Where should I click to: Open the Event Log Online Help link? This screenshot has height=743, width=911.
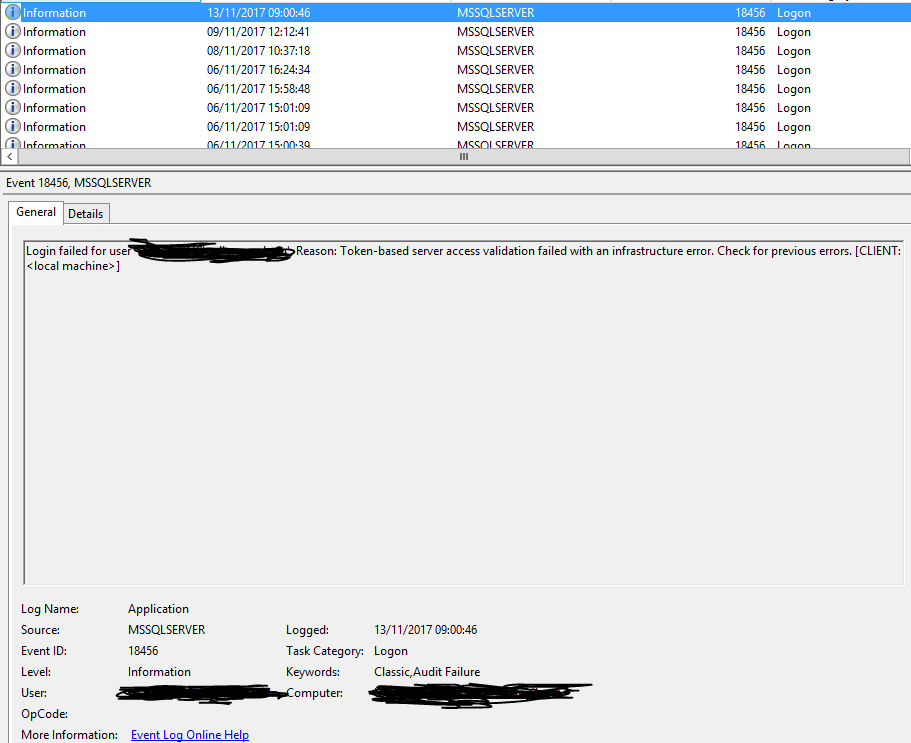190,735
